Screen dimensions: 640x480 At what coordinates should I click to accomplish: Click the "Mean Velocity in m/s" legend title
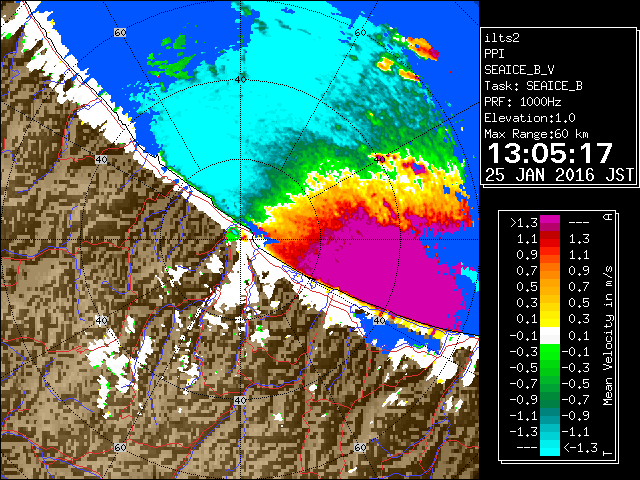tap(608, 336)
